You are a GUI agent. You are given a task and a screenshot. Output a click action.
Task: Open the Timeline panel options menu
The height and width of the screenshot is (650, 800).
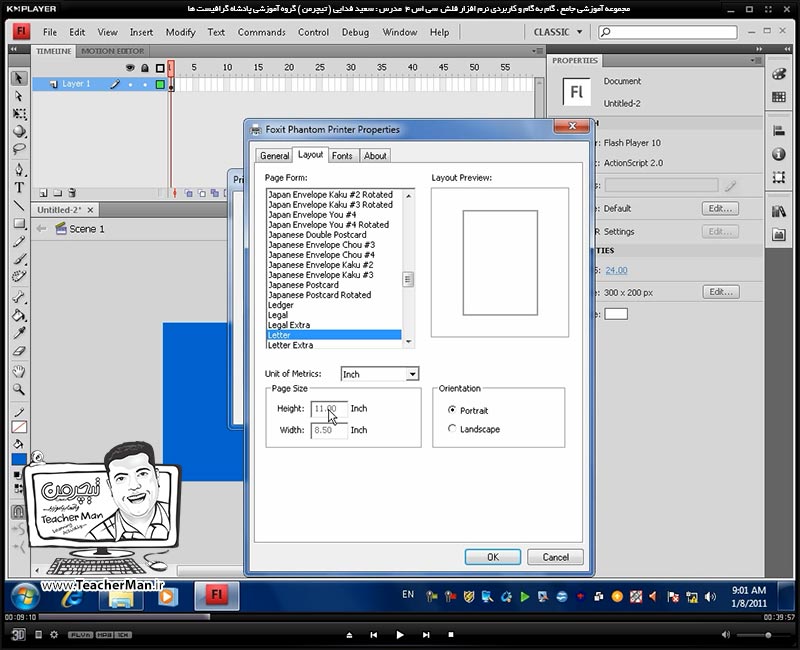pos(537,51)
